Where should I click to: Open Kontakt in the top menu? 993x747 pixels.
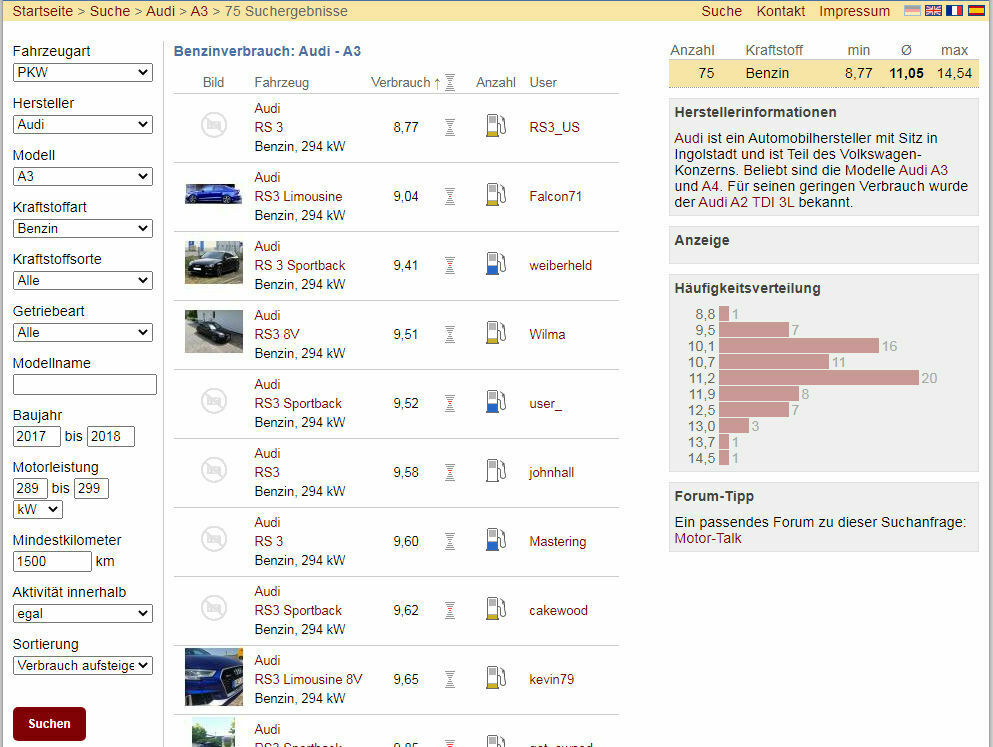780,12
